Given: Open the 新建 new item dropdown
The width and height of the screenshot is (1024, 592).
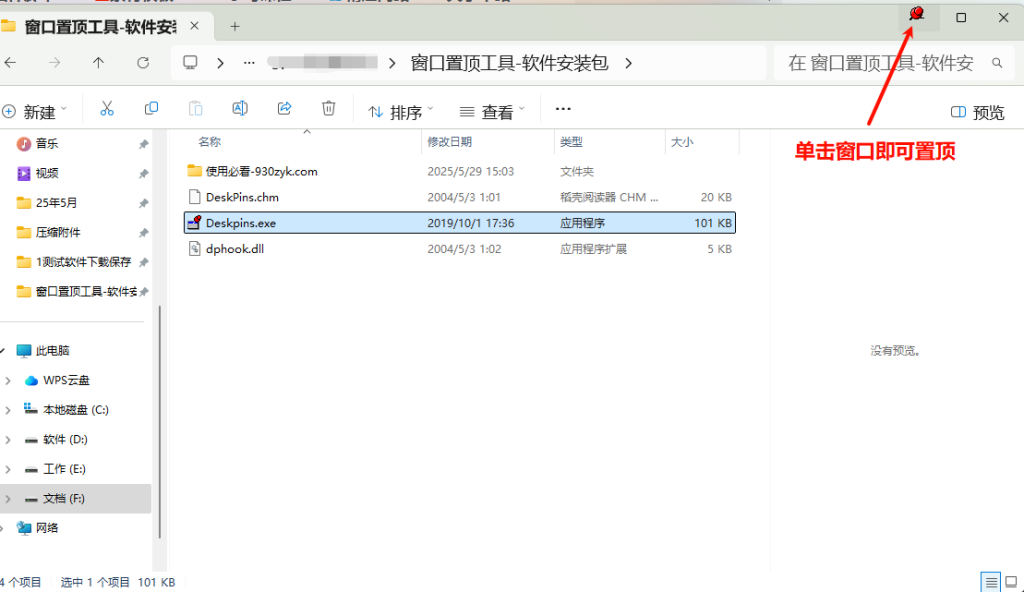Looking at the screenshot, I should pyautogui.click(x=38, y=112).
